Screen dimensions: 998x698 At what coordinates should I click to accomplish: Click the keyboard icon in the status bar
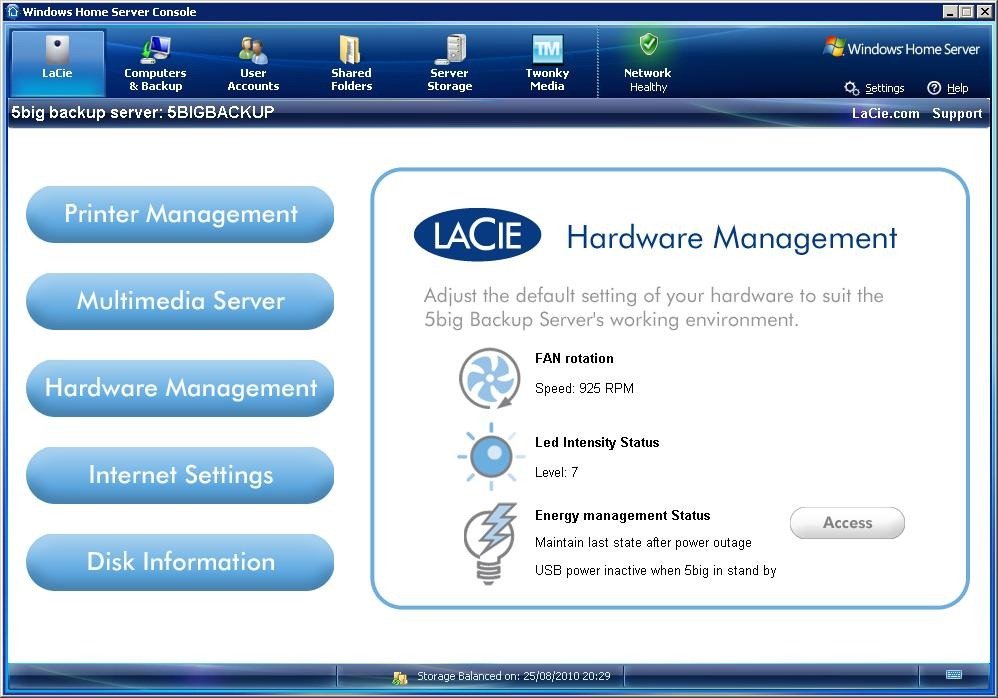954,674
